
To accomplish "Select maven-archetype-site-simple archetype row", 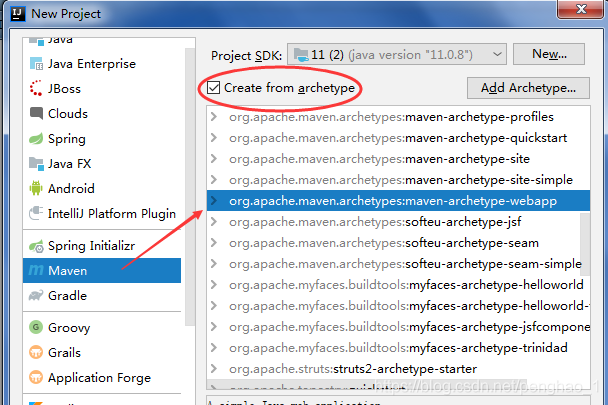I will point(398,180).
